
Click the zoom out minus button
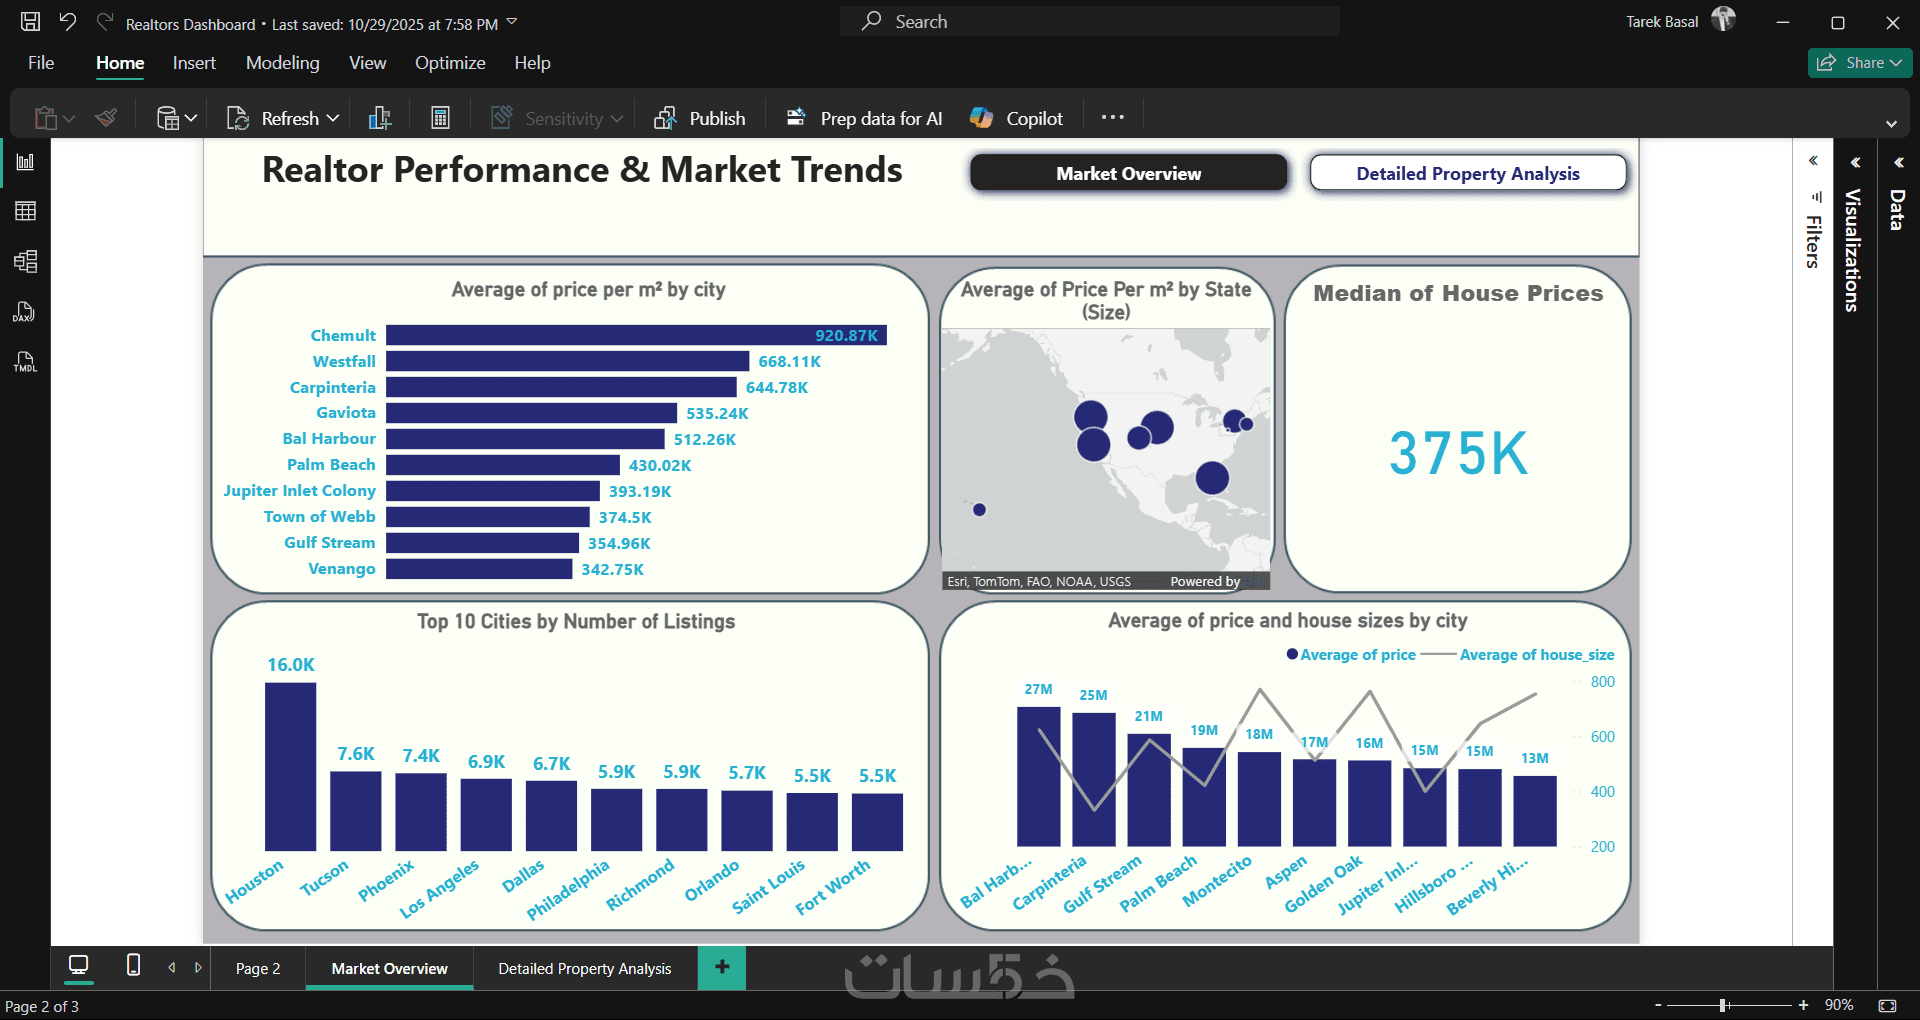click(x=1658, y=1005)
